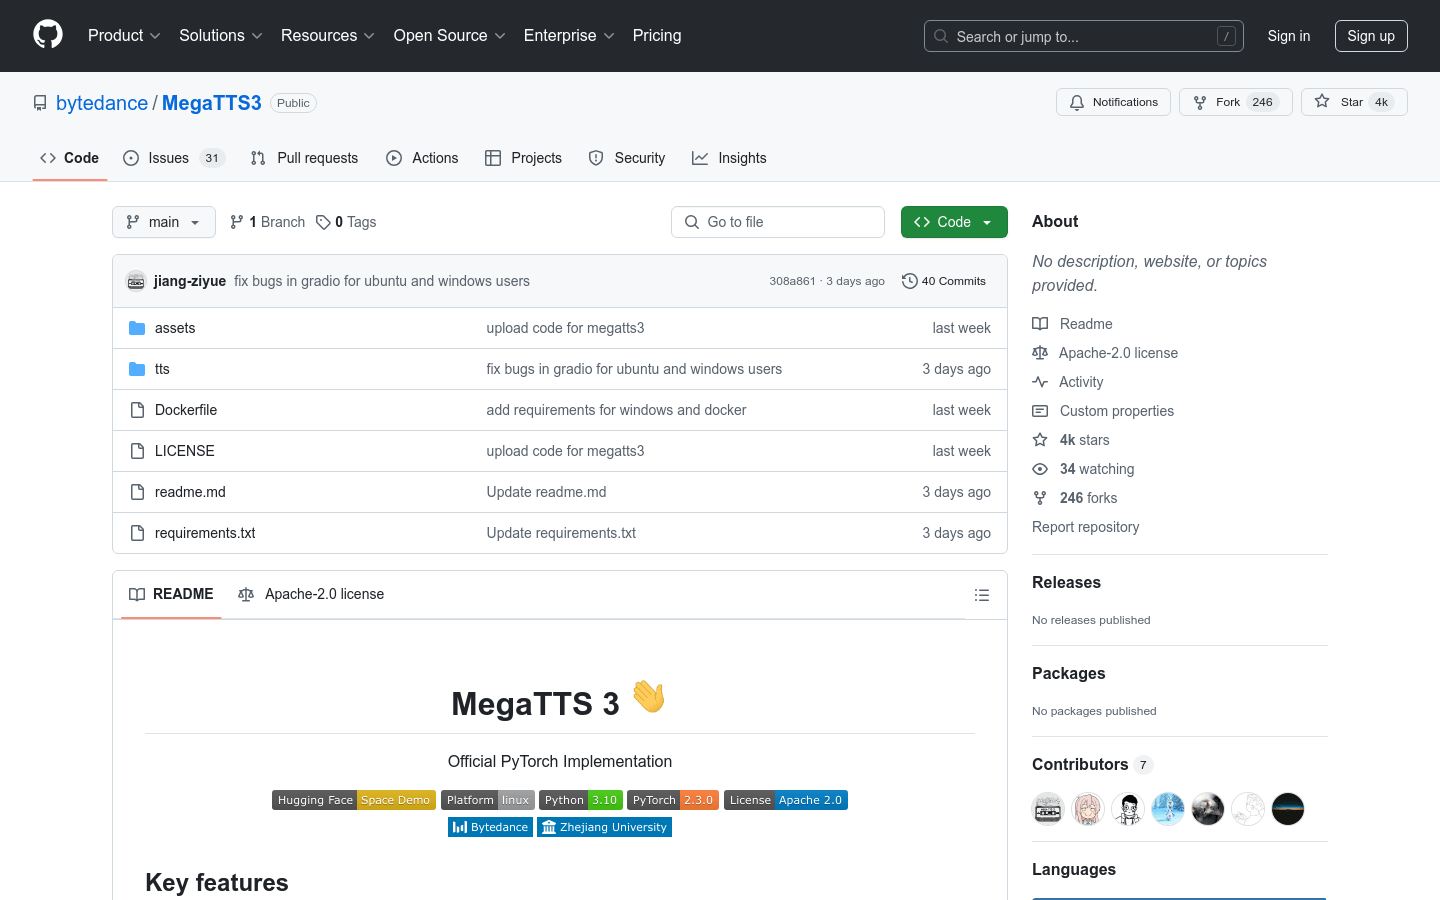Click the Go to file input
Viewport: 1440px width, 900px height.
click(778, 222)
